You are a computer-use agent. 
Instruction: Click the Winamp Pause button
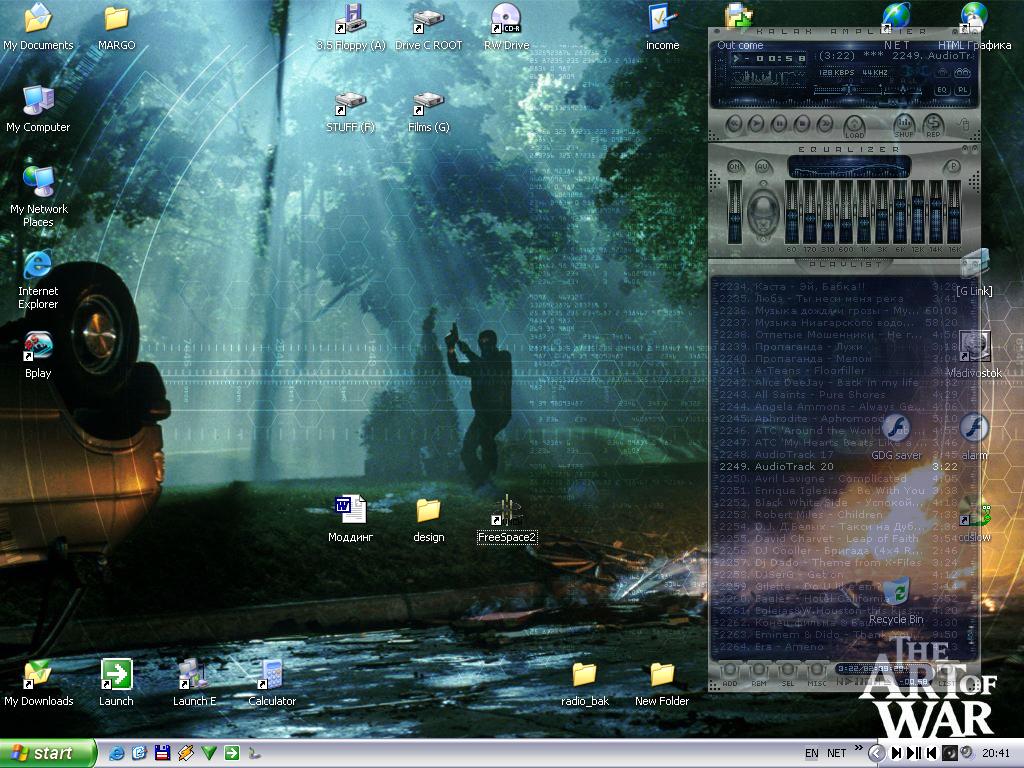(x=779, y=123)
